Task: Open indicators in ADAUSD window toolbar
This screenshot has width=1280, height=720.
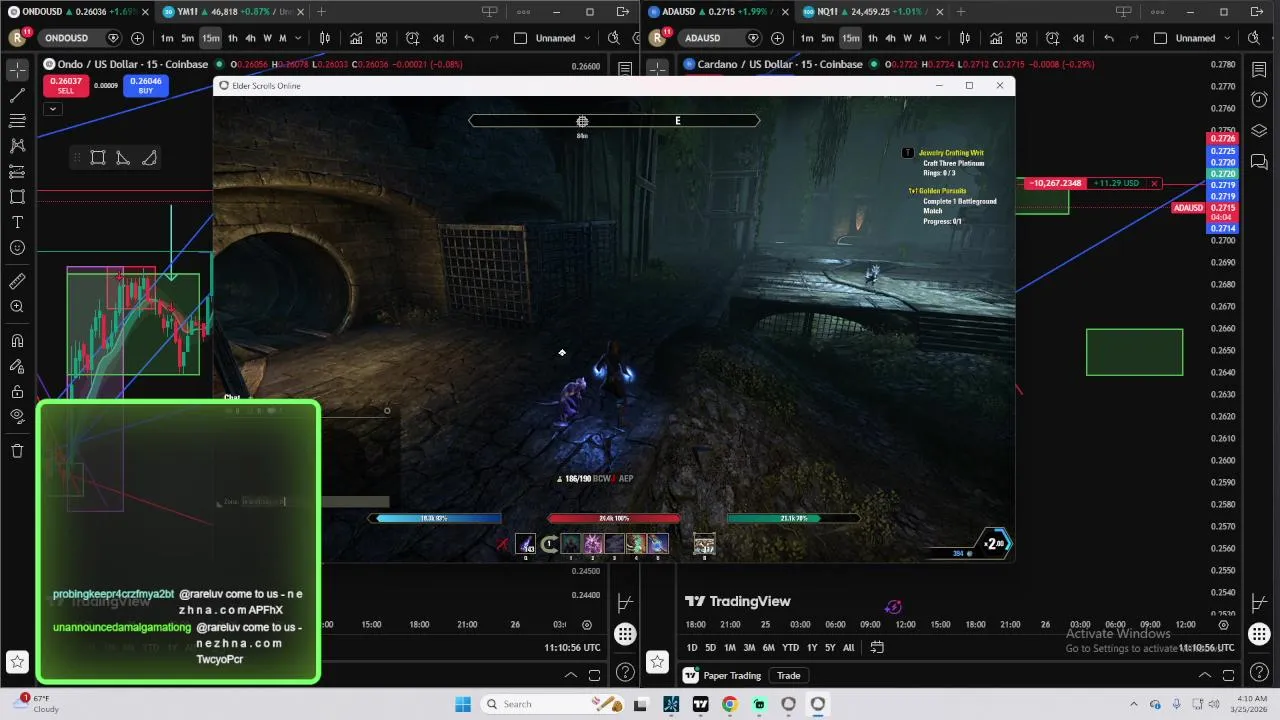Action: [996, 38]
